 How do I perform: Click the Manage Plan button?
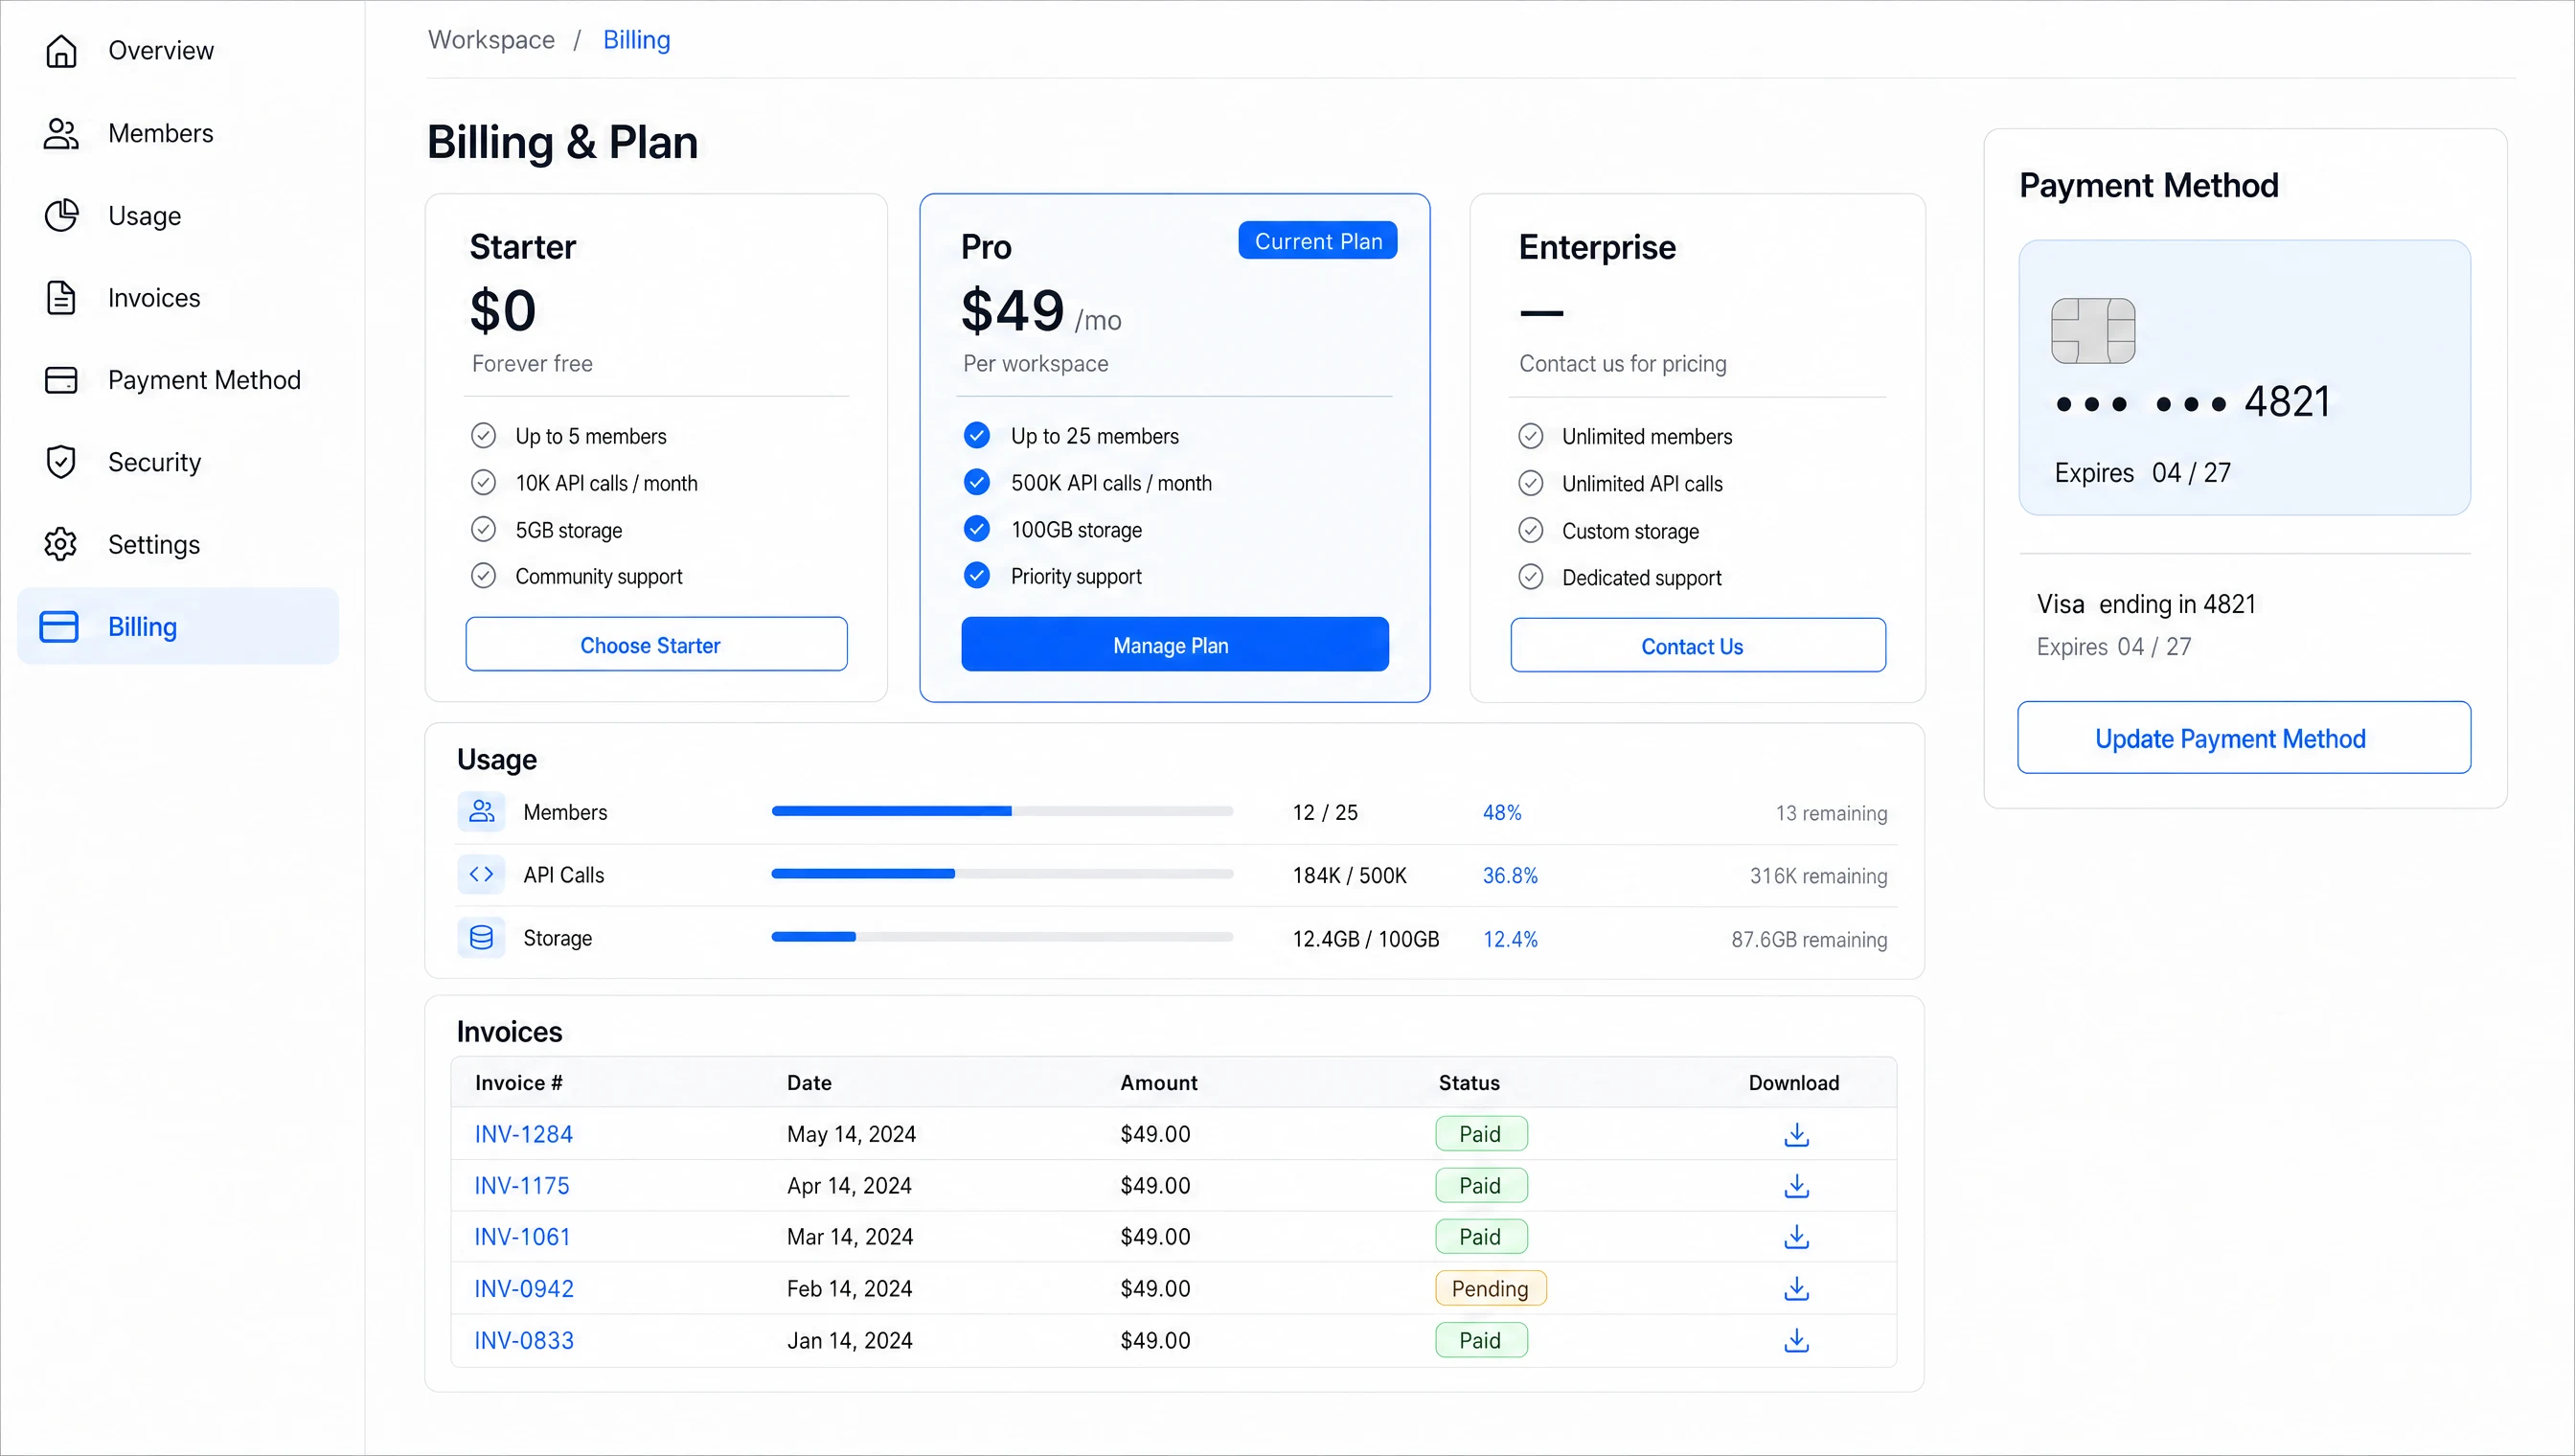click(1174, 645)
